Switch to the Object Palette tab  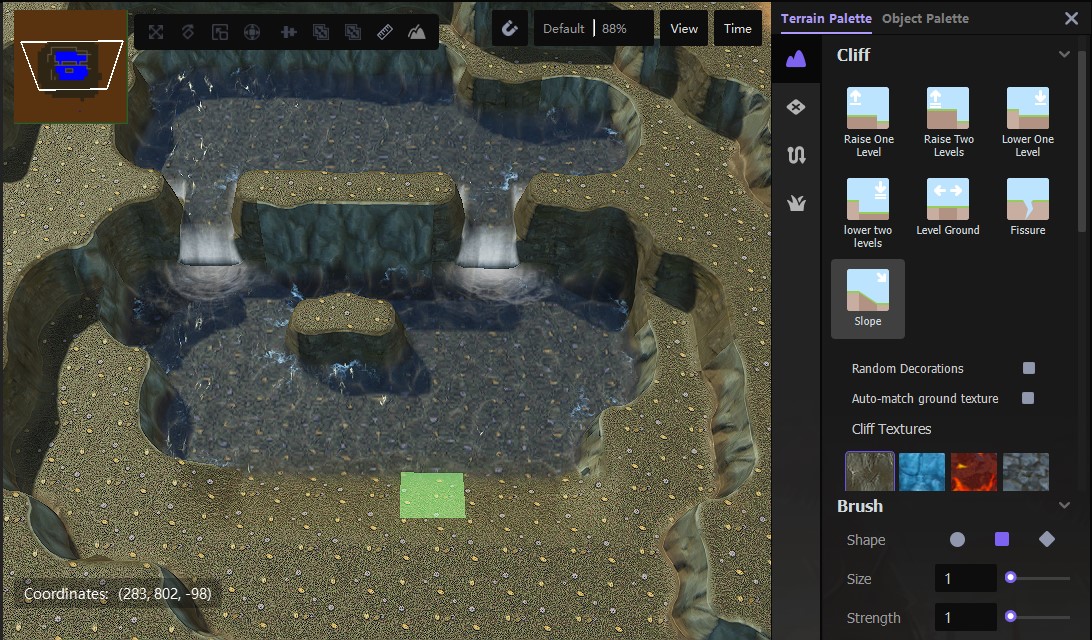point(925,19)
